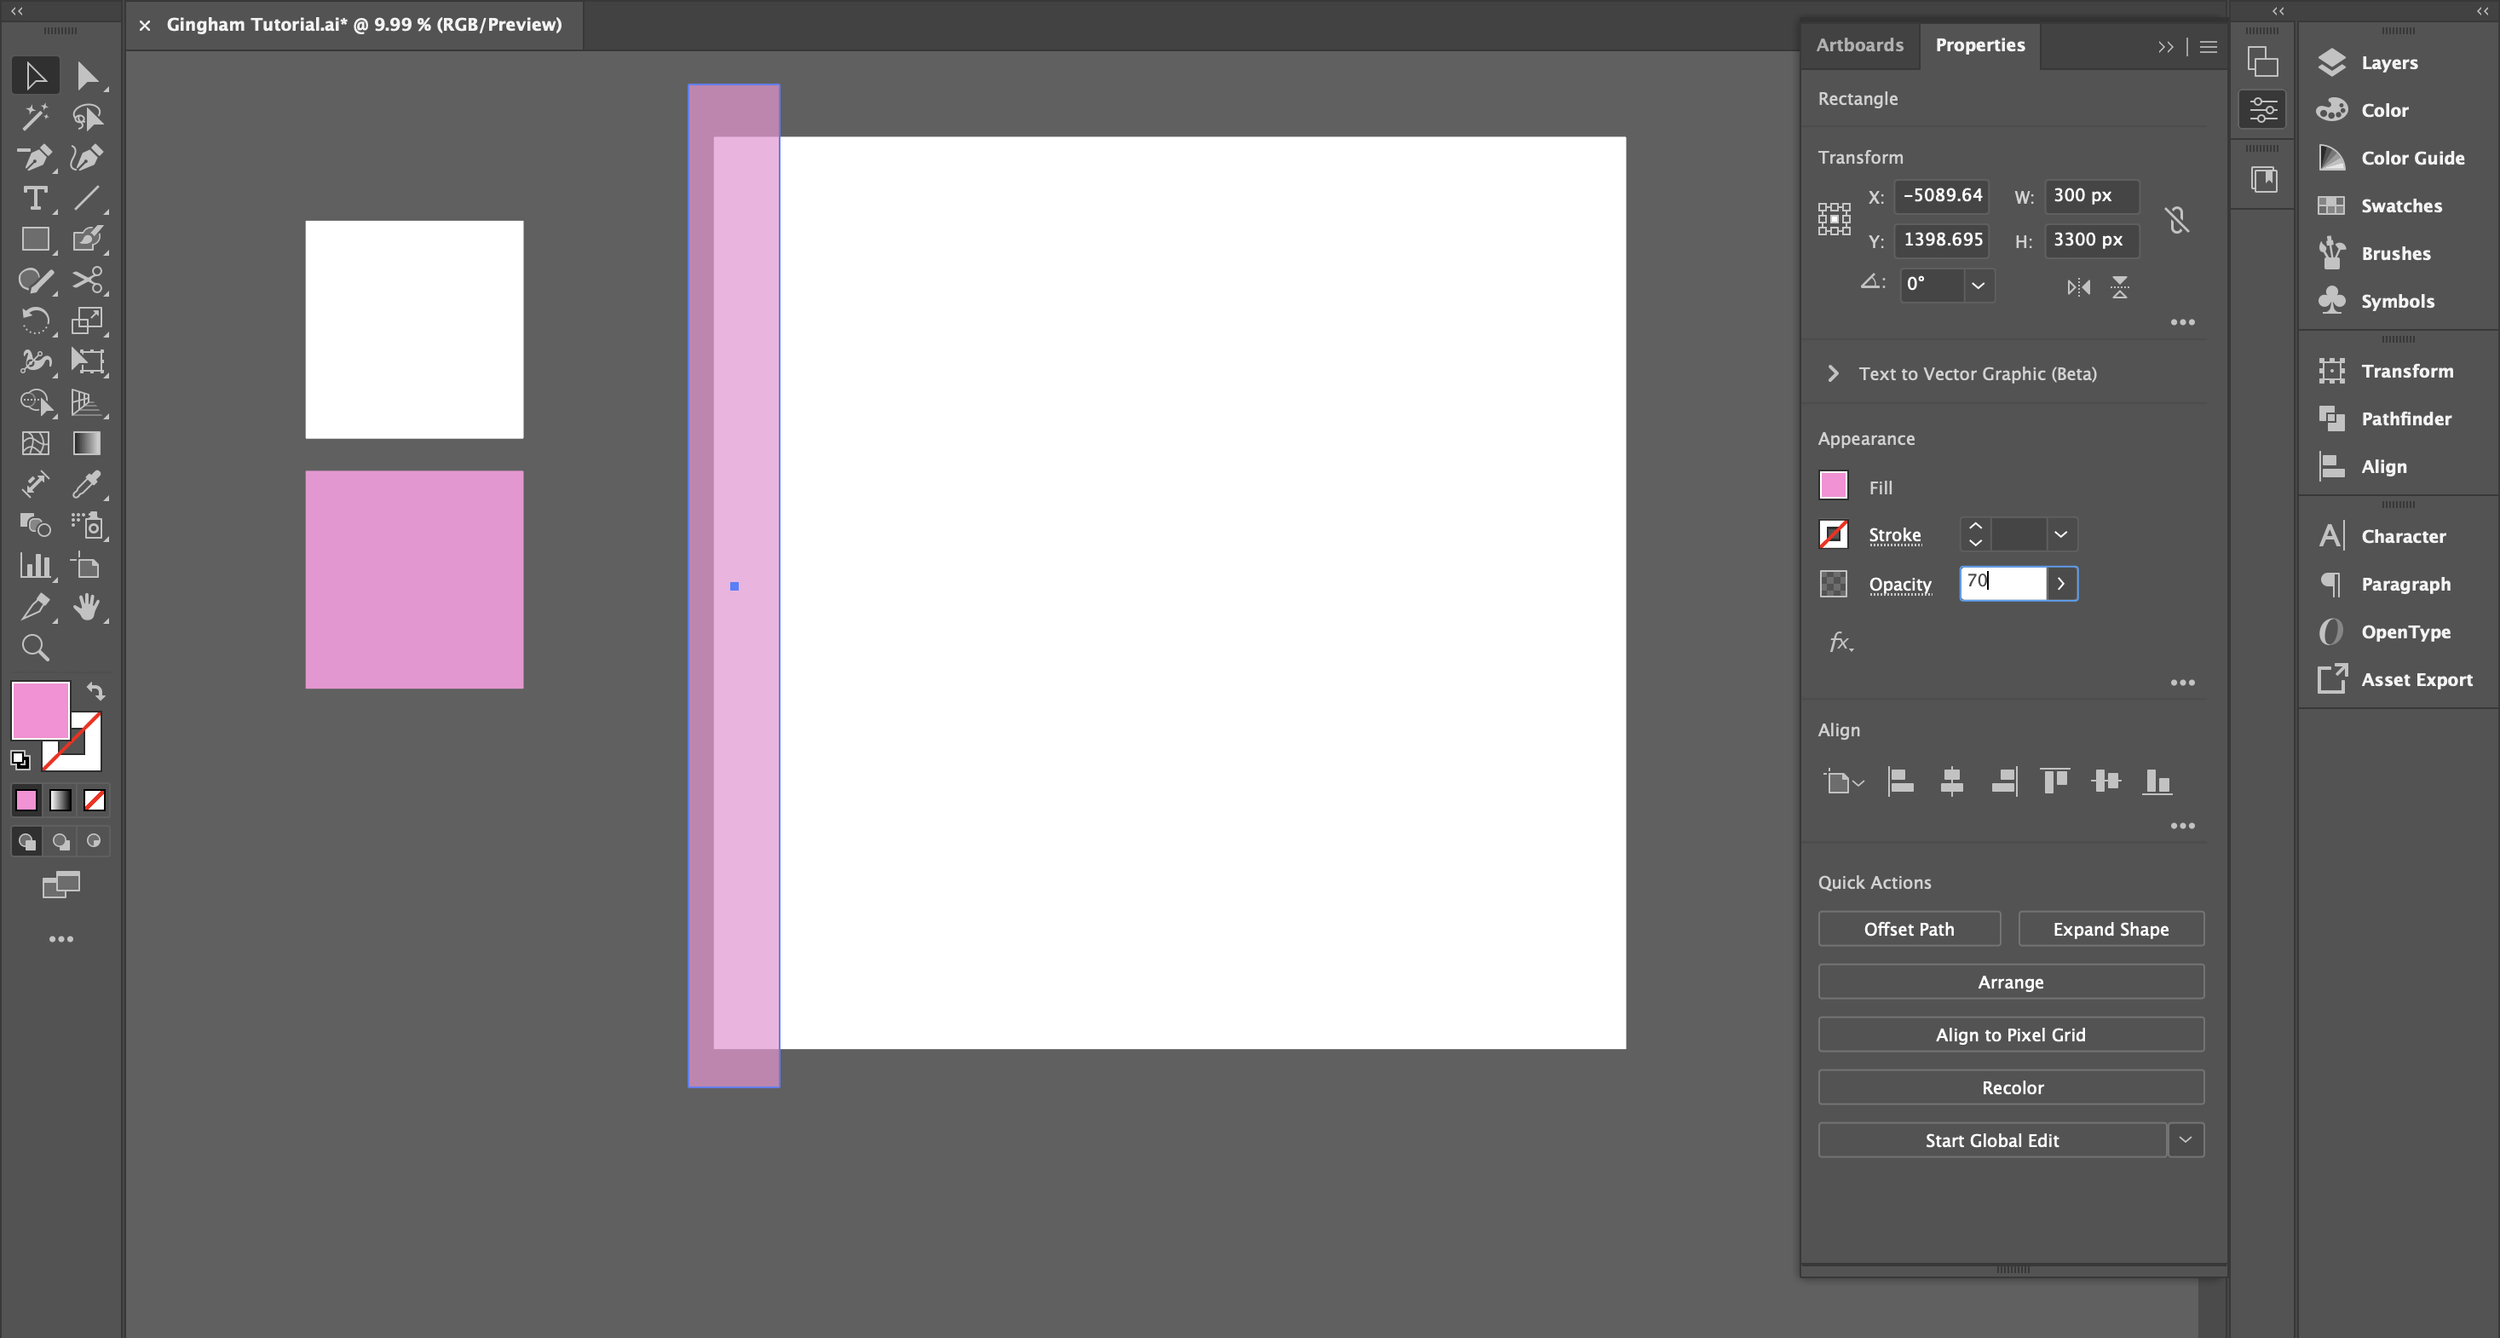
Task: Select the Hand tool
Action: click(87, 607)
